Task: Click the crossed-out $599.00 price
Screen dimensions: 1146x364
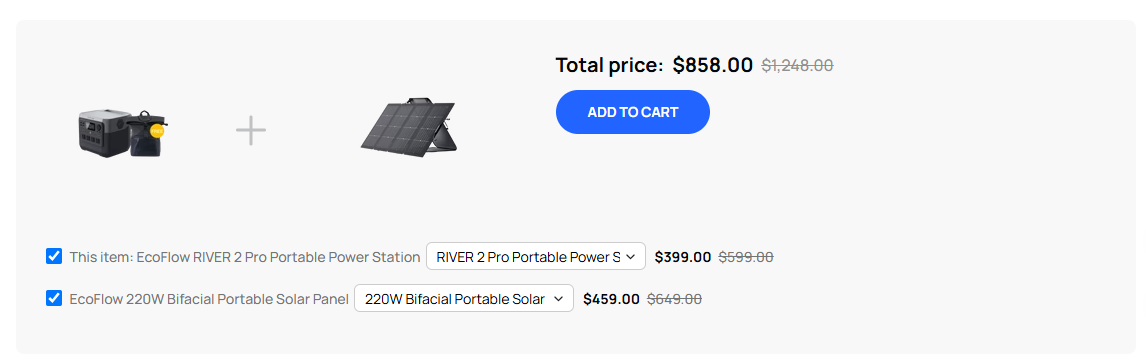Action: pyautogui.click(x=746, y=257)
